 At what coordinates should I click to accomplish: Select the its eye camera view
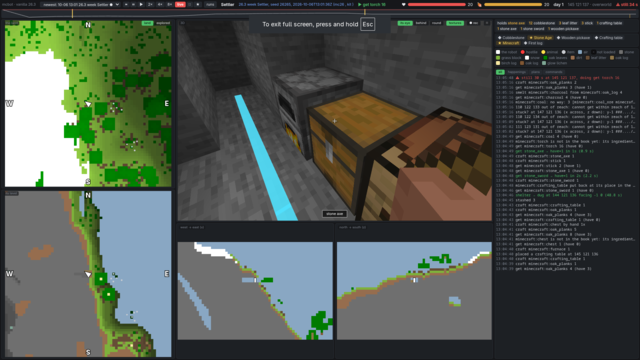point(405,23)
